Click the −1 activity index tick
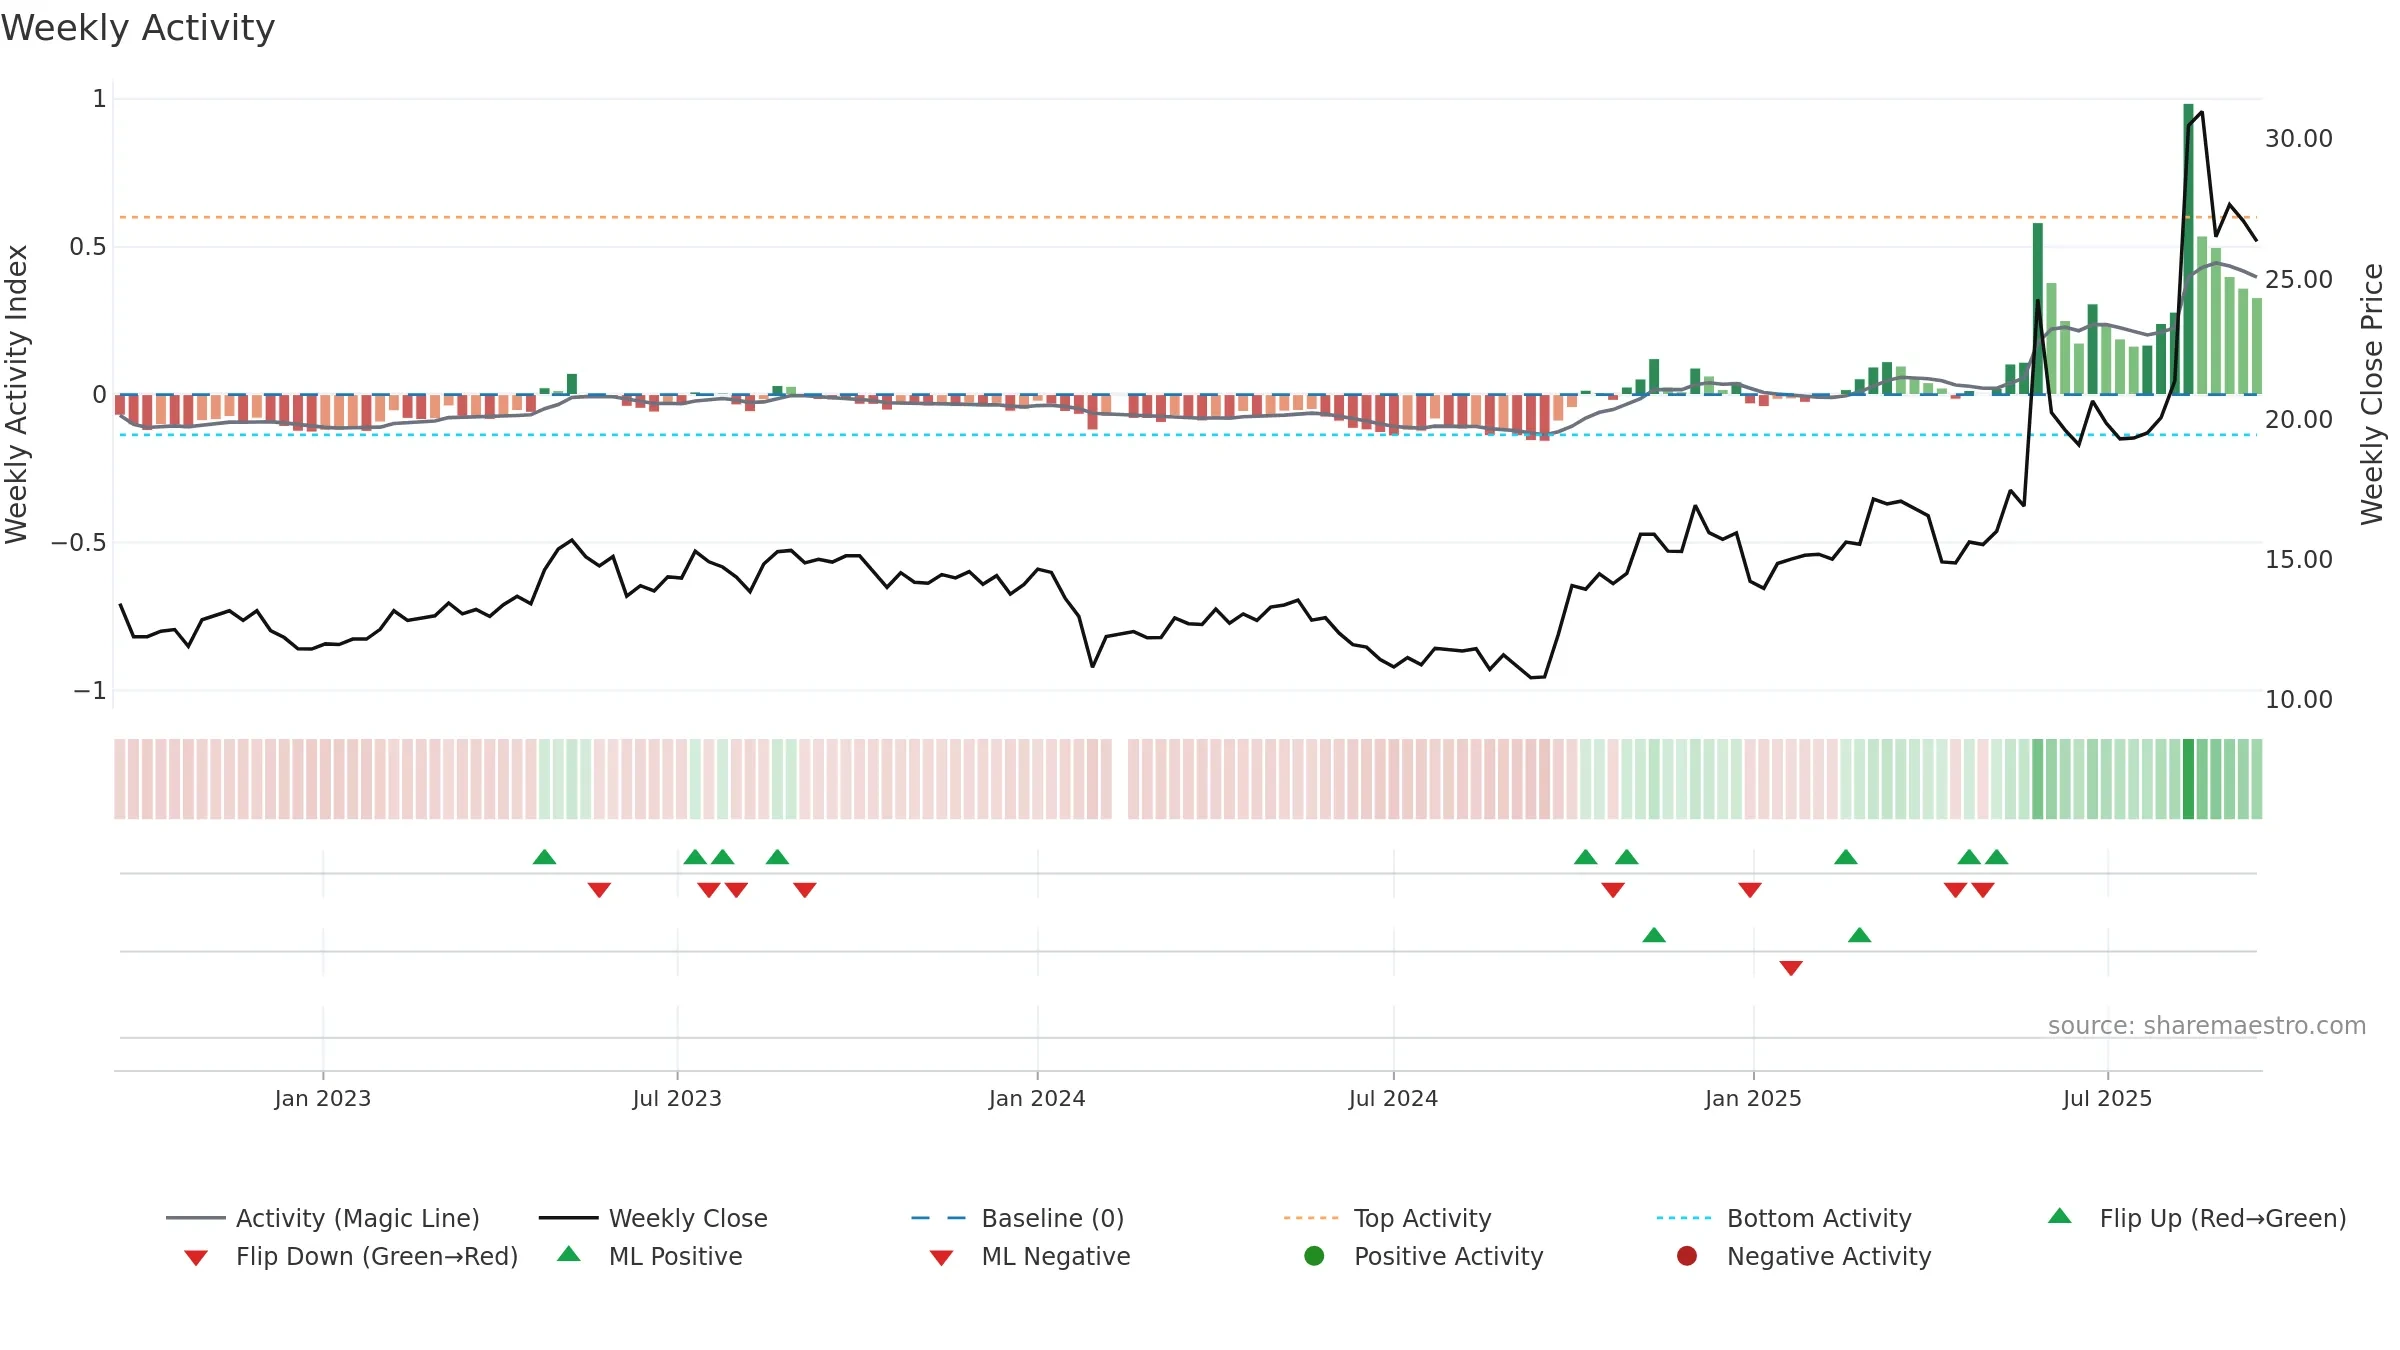This screenshot has width=2400, height=1350. pyautogui.click(x=89, y=690)
